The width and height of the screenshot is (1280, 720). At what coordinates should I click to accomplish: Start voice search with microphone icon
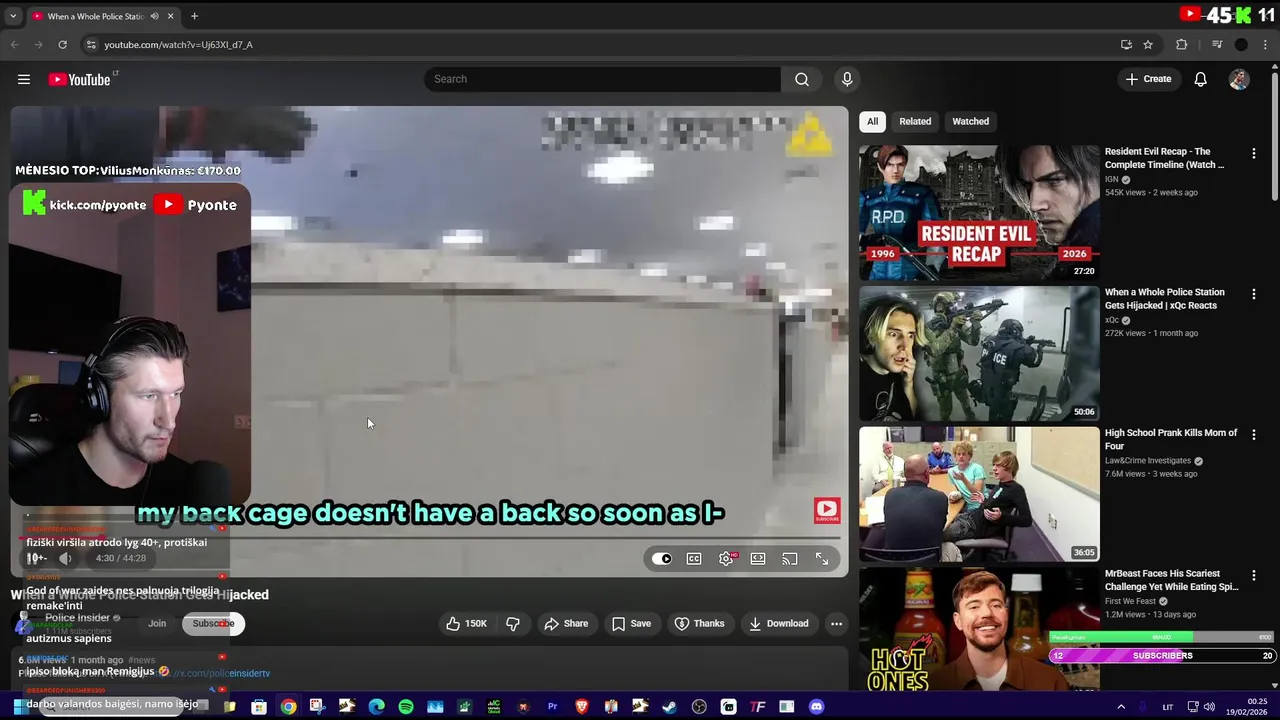pos(847,79)
